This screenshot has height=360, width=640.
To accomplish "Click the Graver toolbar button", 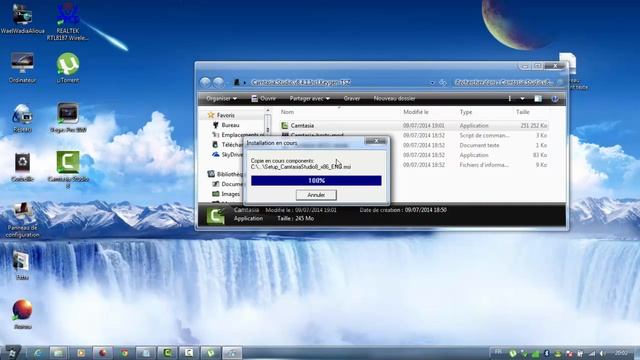I will [x=351, y=98].
